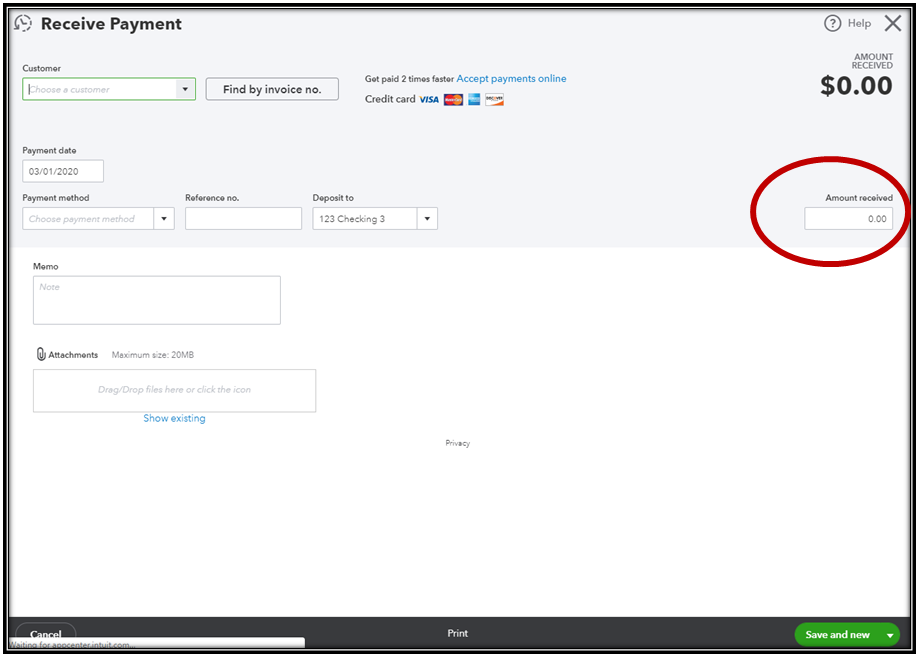The height and width of the screenshot is (658, 920).
Task: Click the Discover card logo
Action: [495, 100]
